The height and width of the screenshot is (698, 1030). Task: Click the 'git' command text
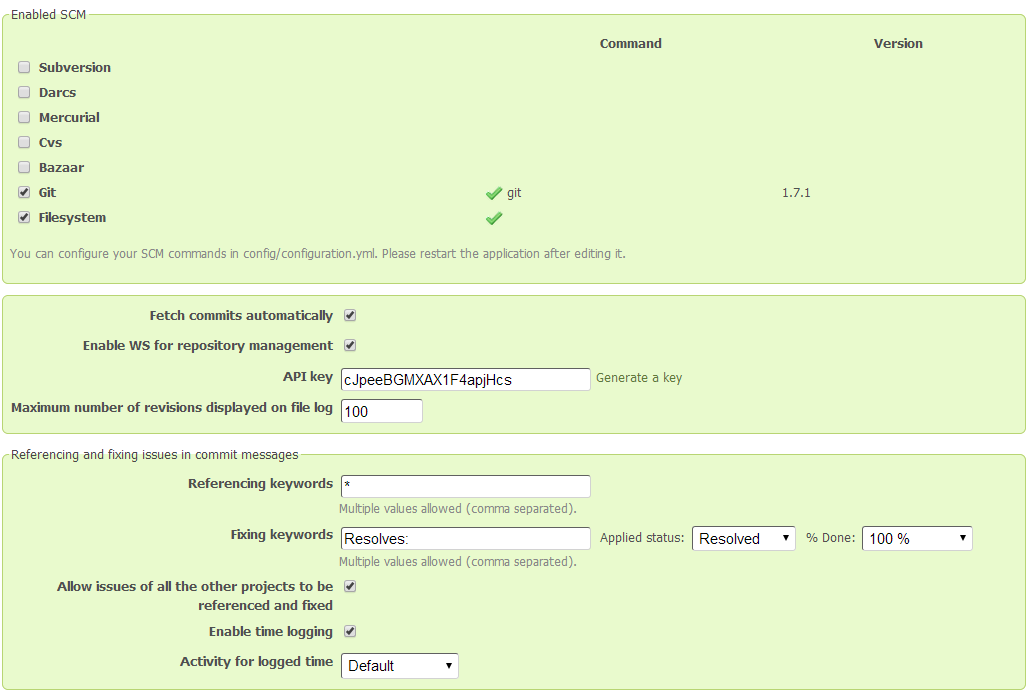click(514, 193)
